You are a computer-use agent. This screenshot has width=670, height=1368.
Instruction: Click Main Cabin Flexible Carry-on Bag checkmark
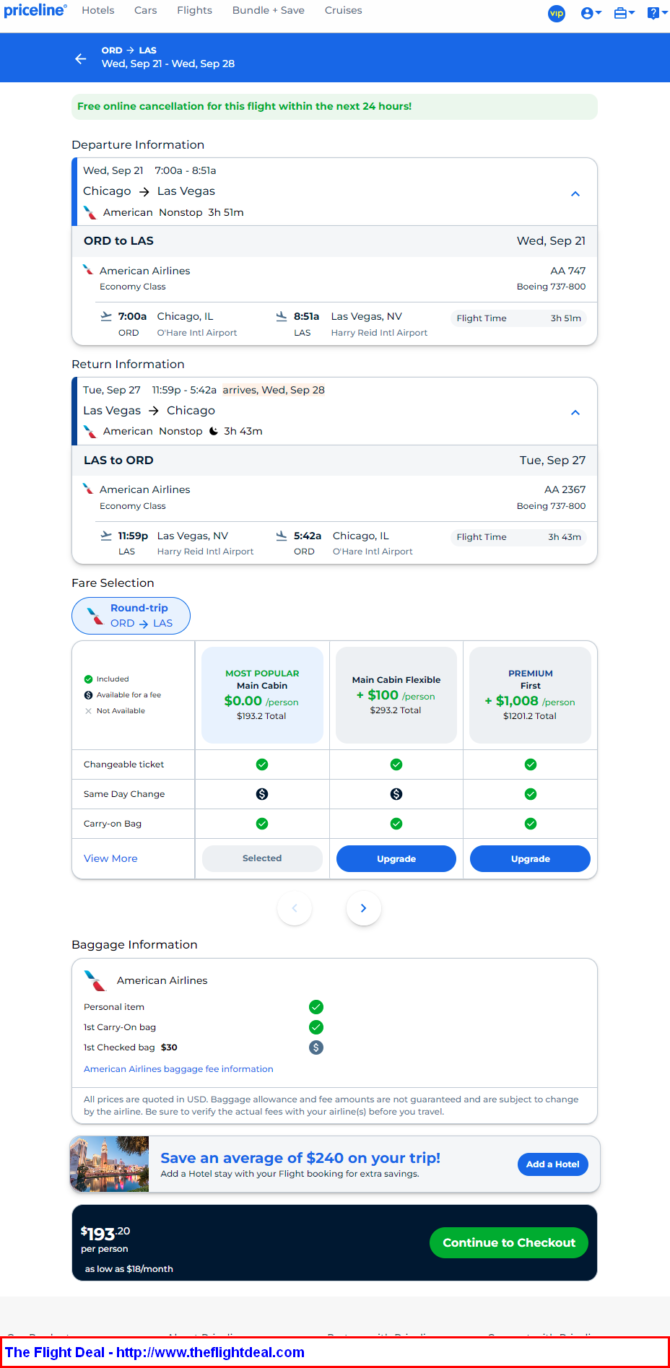click(x=396, y=824)
